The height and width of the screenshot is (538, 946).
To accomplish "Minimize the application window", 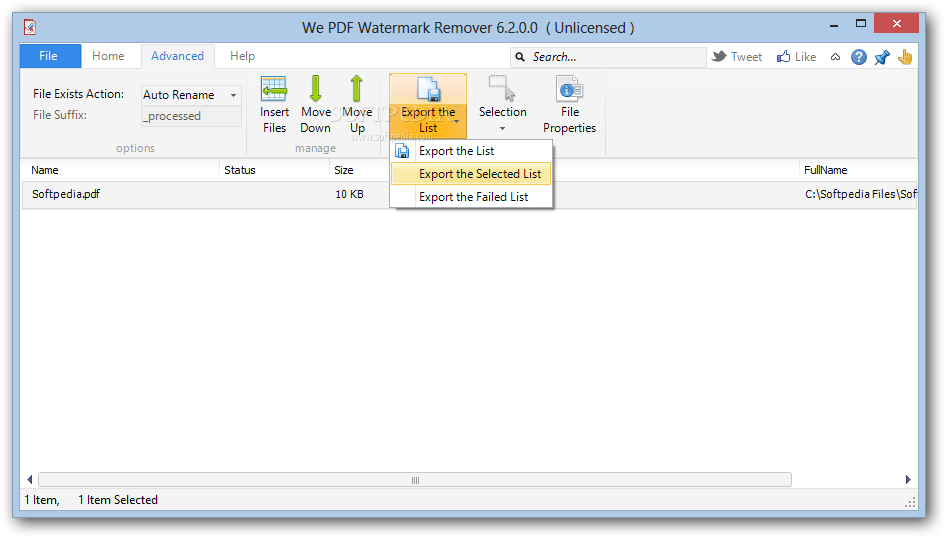I will (x=834, y=25).
